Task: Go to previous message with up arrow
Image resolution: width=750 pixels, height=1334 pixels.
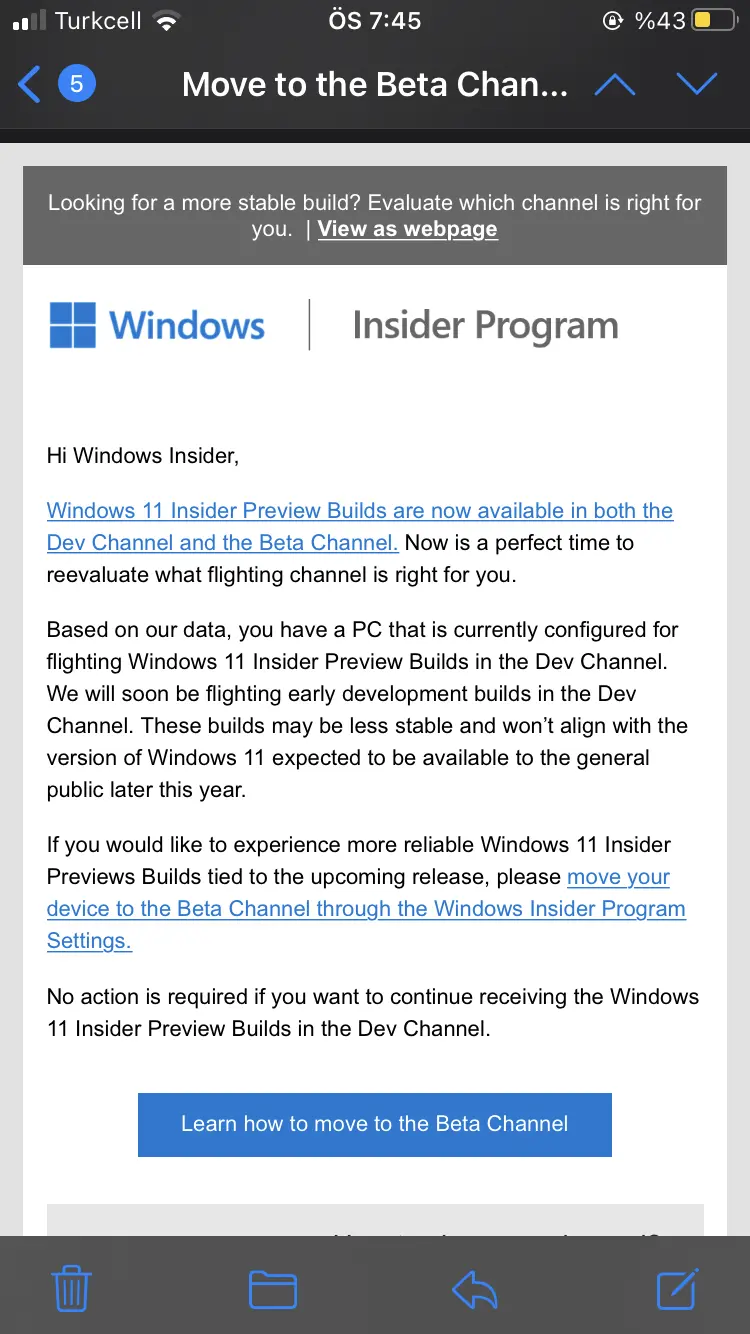Action: [615, 85]
